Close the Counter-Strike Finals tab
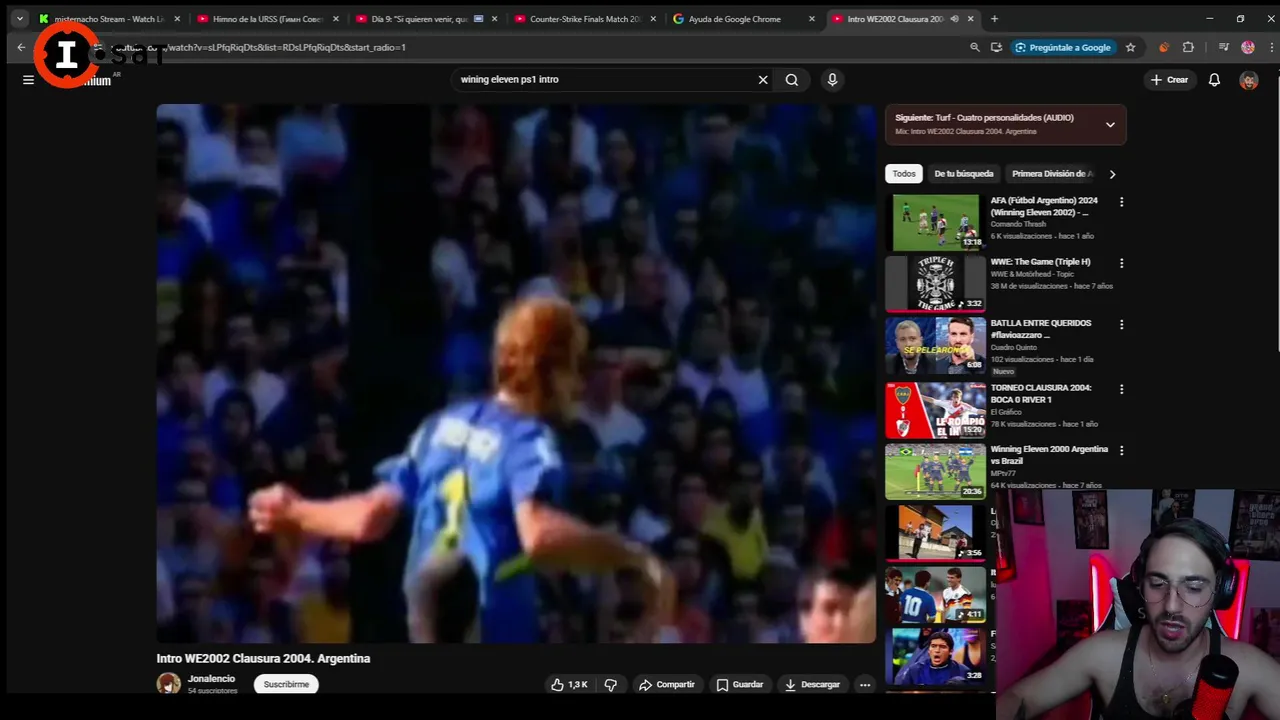Screen dimensions: 1280x720 (654, 19)
